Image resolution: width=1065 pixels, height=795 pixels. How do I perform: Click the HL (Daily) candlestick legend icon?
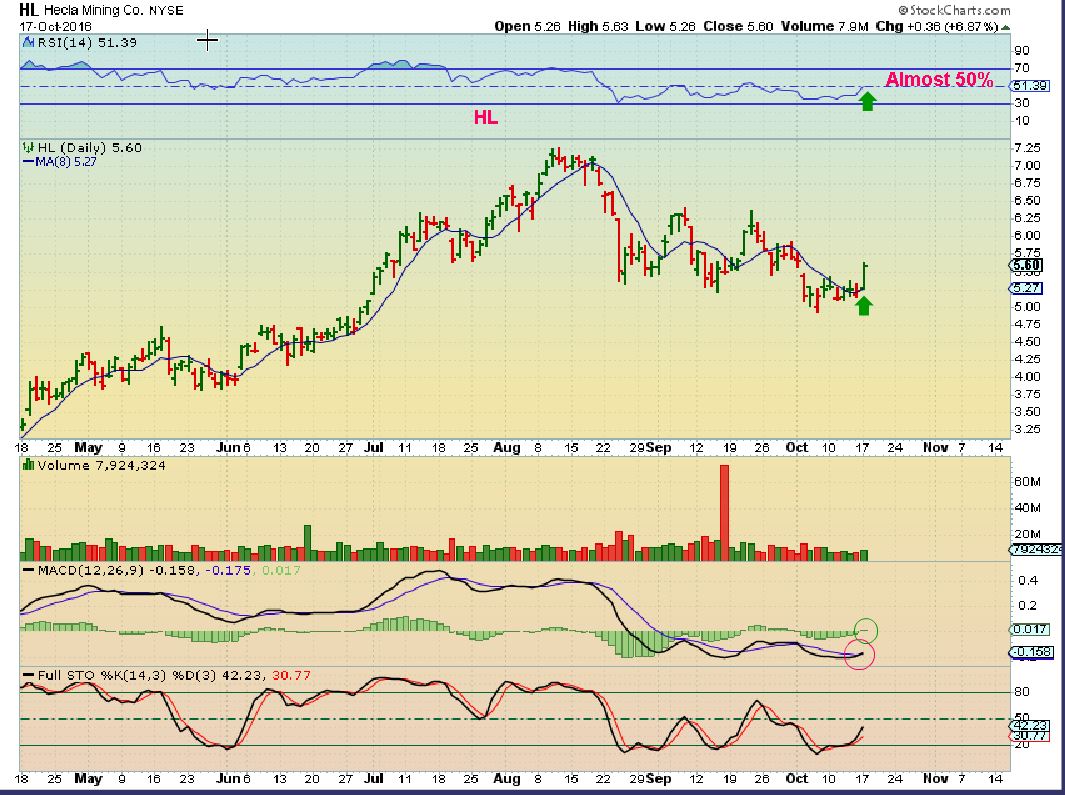pyautogui.click(x=26, y=148)
